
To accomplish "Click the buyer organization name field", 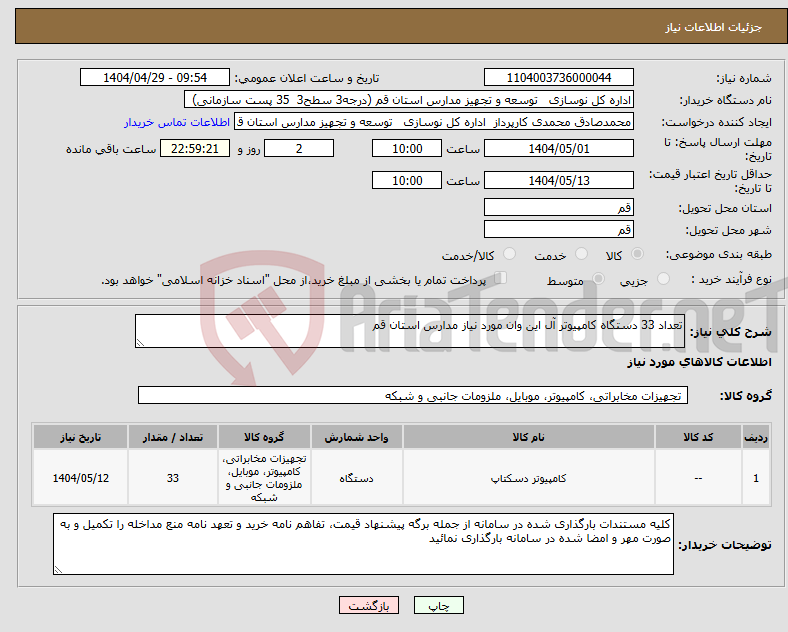I will [x=409, y=99].
